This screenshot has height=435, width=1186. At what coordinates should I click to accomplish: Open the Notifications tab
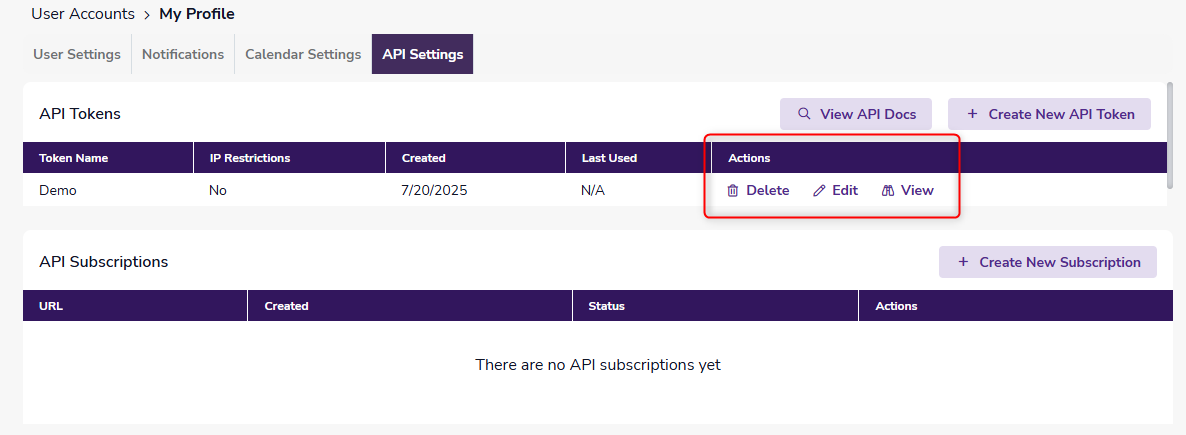point(183,54)
